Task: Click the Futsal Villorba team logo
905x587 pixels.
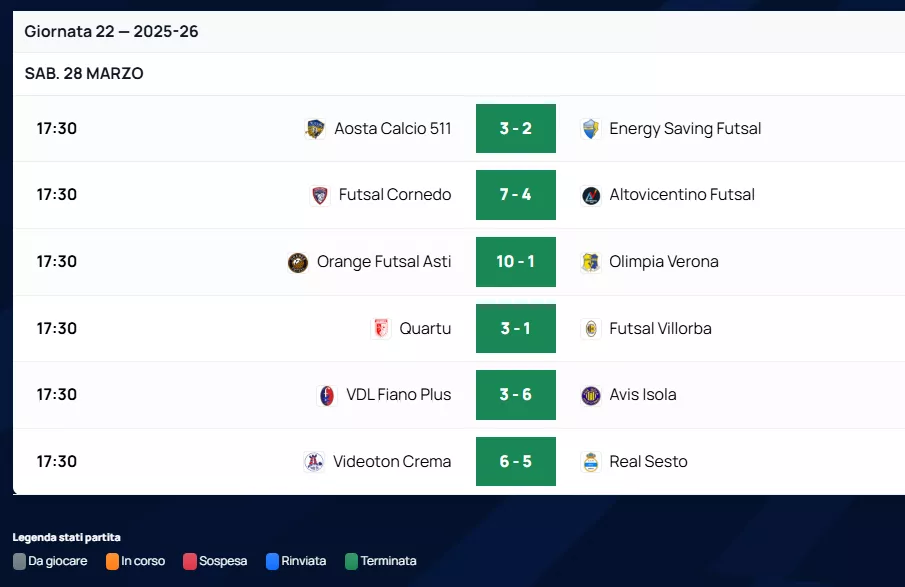Action: click(x=591, y=328)
